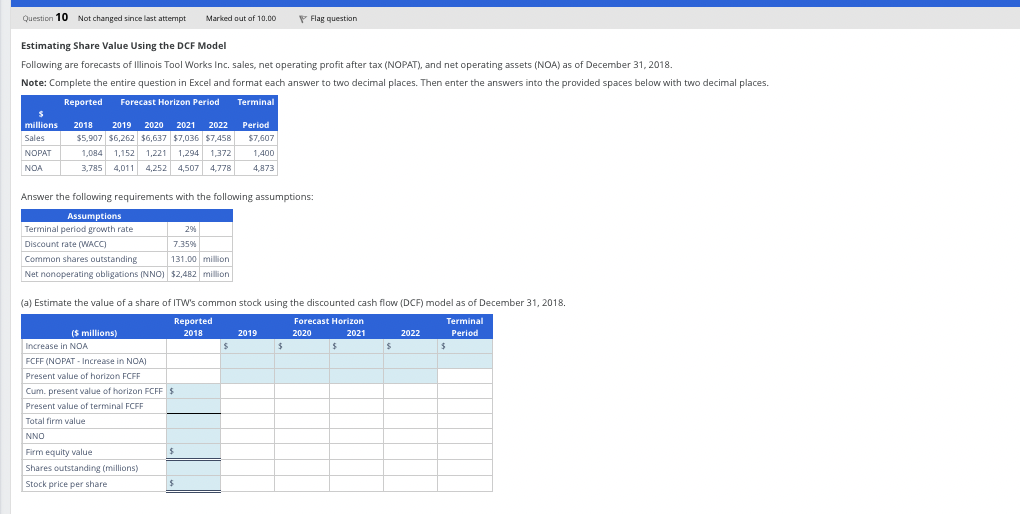Click the Flag question link
The image size is (1020, 514).
[x=333, y=18]
